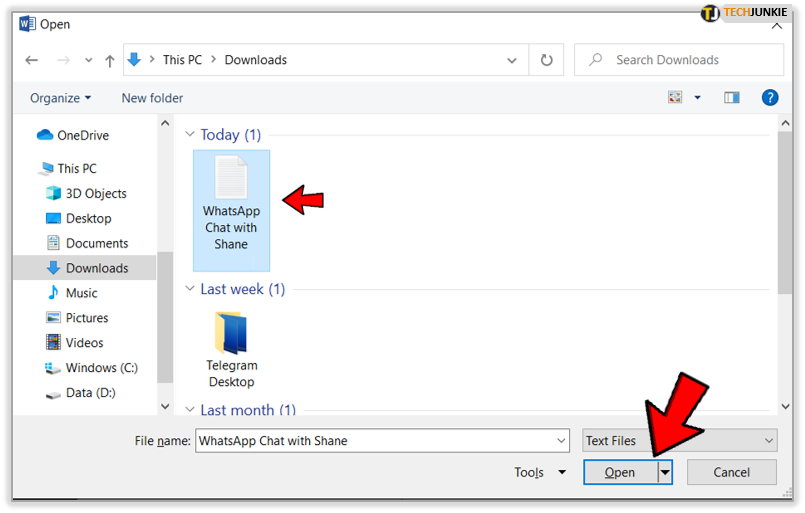
Task: Click the arrow beside the Open button
Action: pyautogui.click(x=665, y=472)
